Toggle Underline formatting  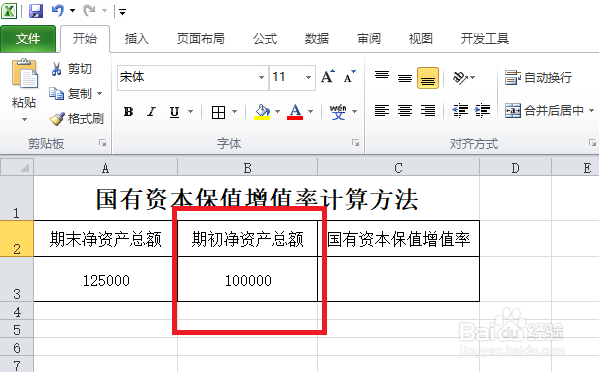[174, 112]
